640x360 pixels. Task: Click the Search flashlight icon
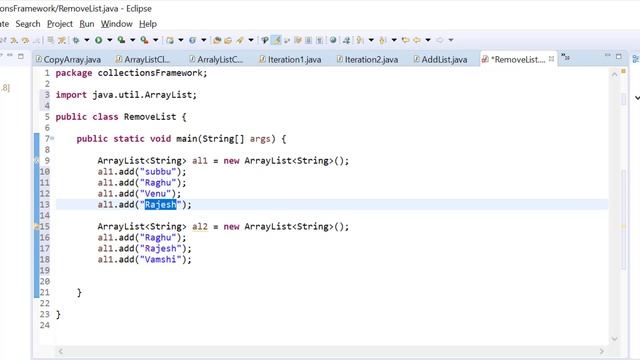pyautogui.click(x=240, y=40)
